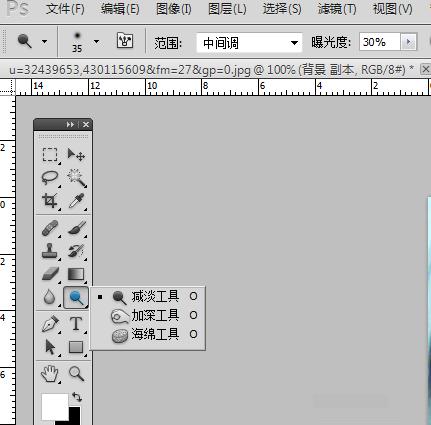The height and width of the screenshot is (425, 431).
Task: Open the 曝光度 slider arrow
Action: (x=408, y=42)
